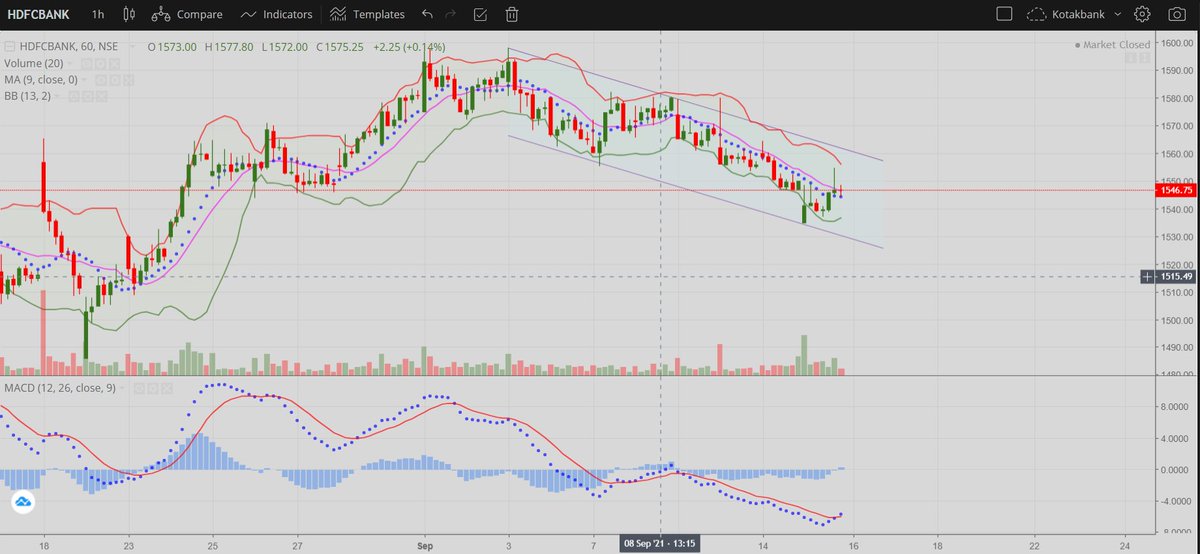Screen dimensions: 1200x554
Task: Remove the Volume (20) indicator
Action: pyautogui.click(x=115, y=63)
